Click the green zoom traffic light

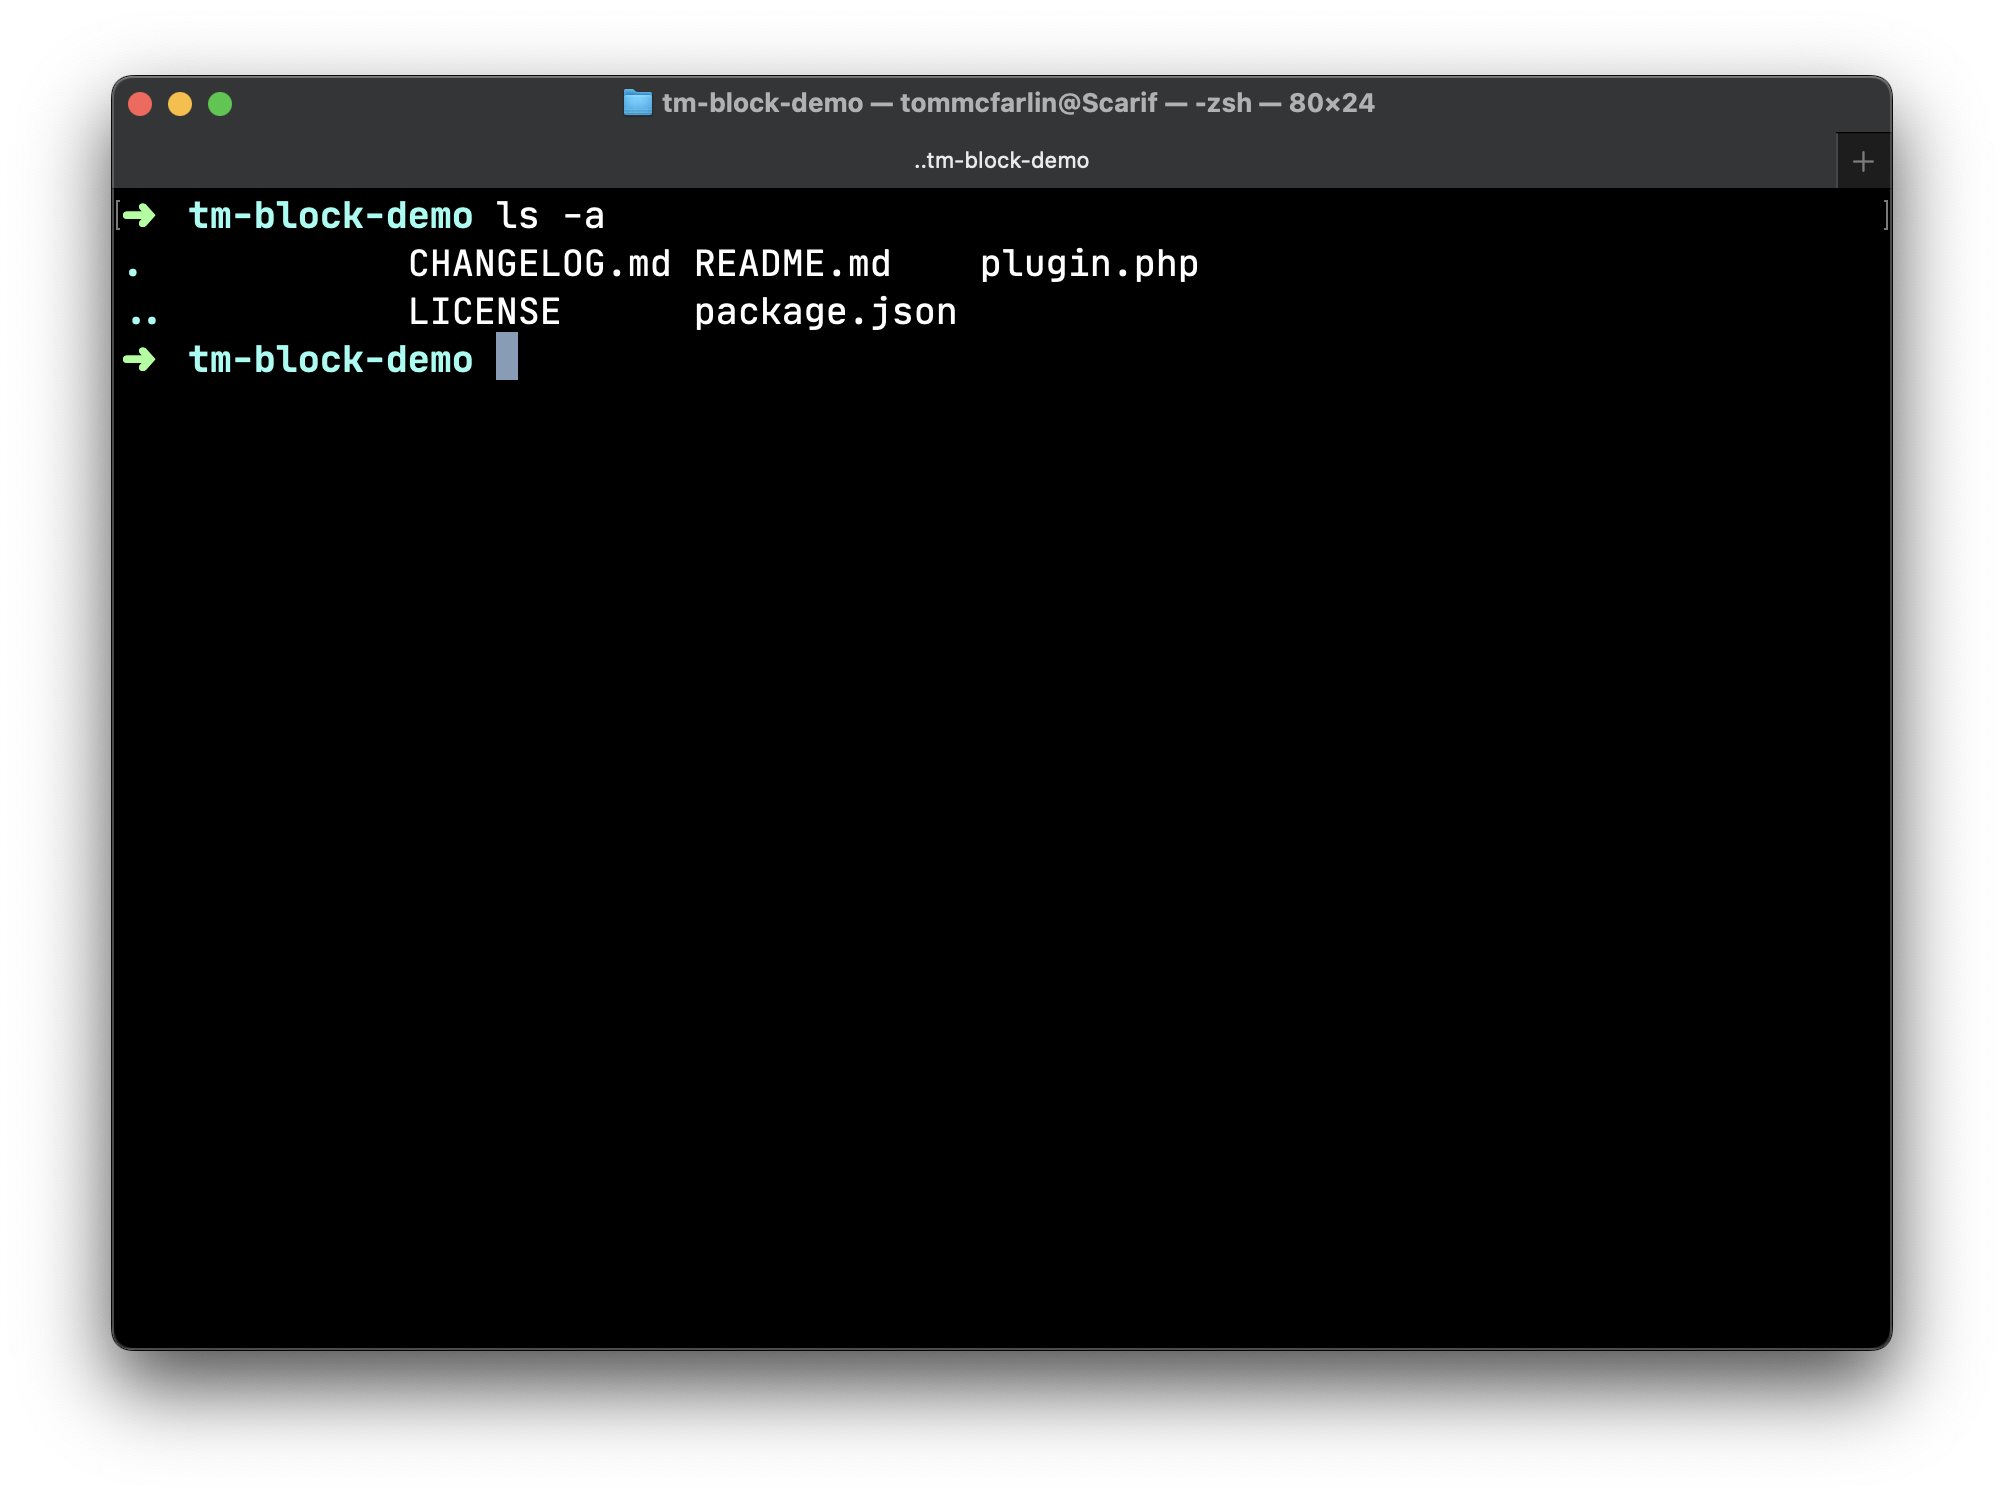[x=220, y=103]
